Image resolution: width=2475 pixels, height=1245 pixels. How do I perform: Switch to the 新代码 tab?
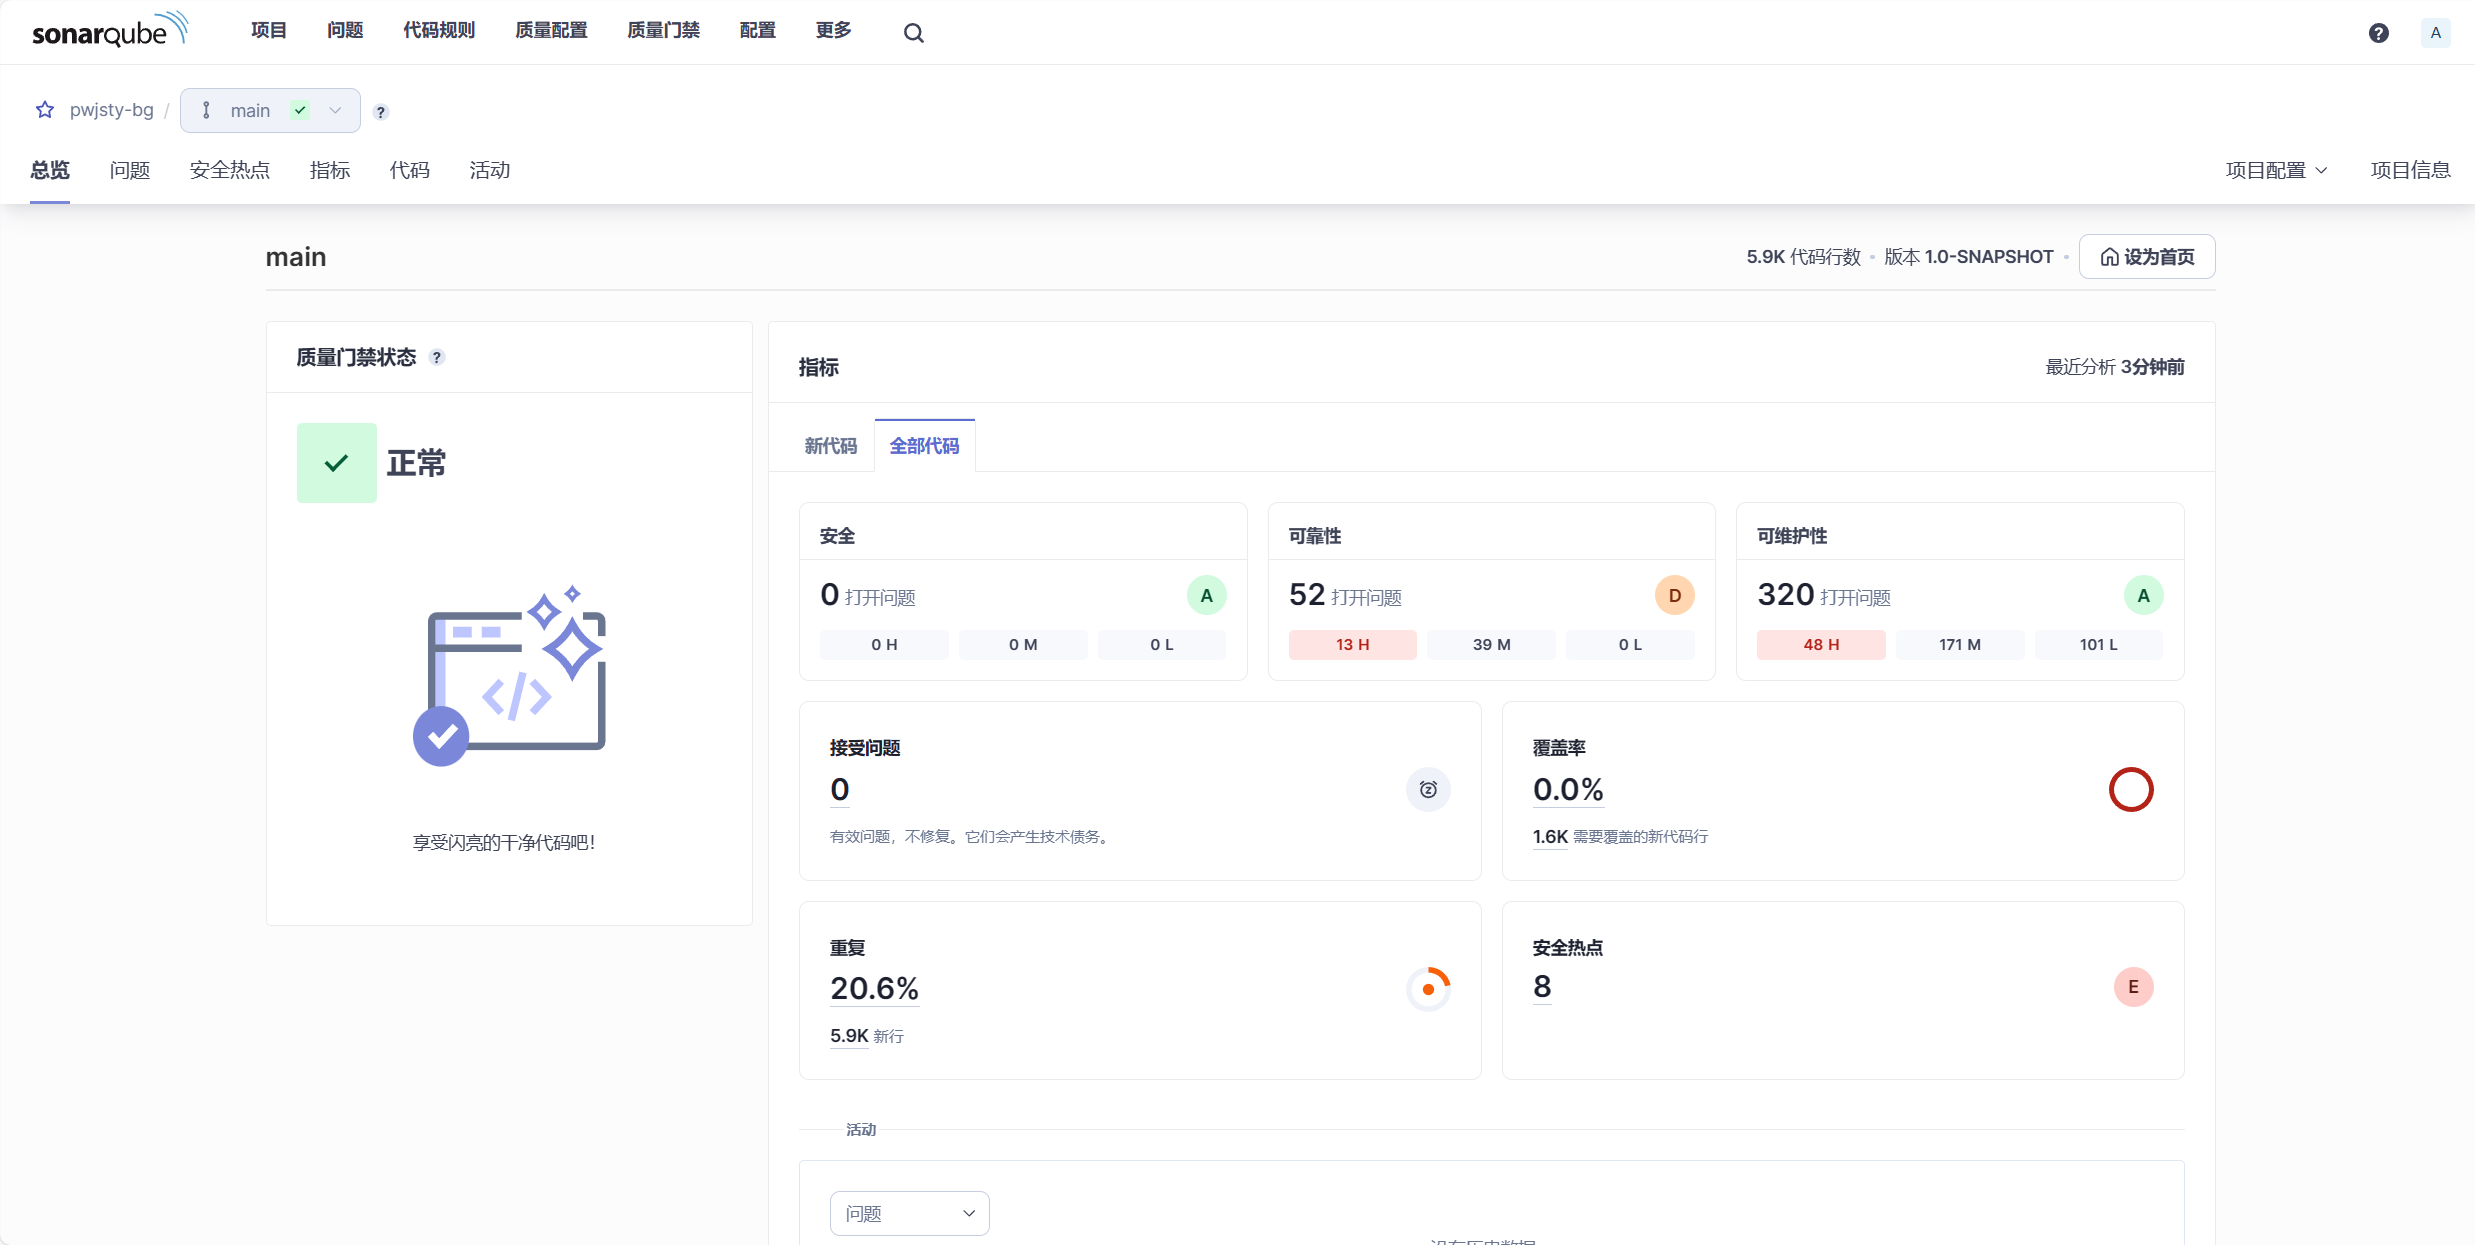point(830,446)
